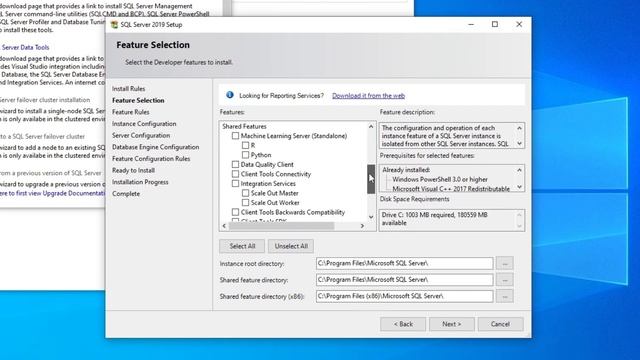Open first view Upgrade Documentation link in background window

[52, 193]
